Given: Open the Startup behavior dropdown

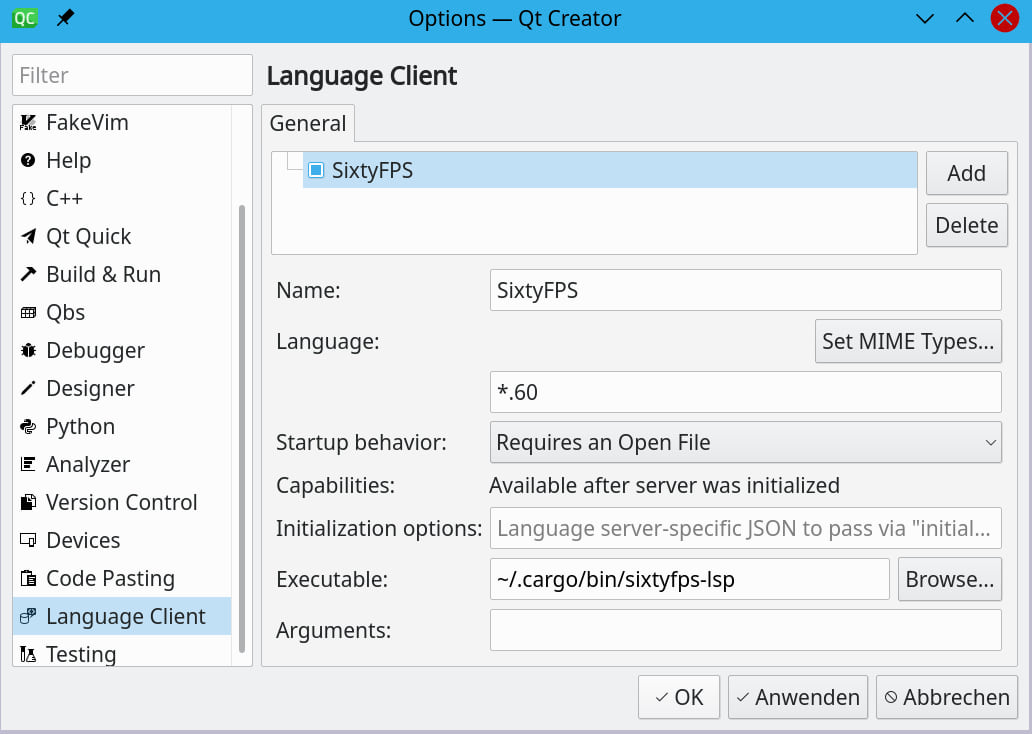Looking at the screenshot, I should (x=746, y=442).
